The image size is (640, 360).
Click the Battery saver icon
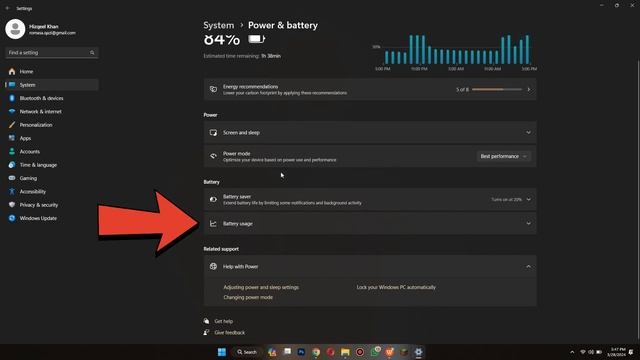coord(213,200)
